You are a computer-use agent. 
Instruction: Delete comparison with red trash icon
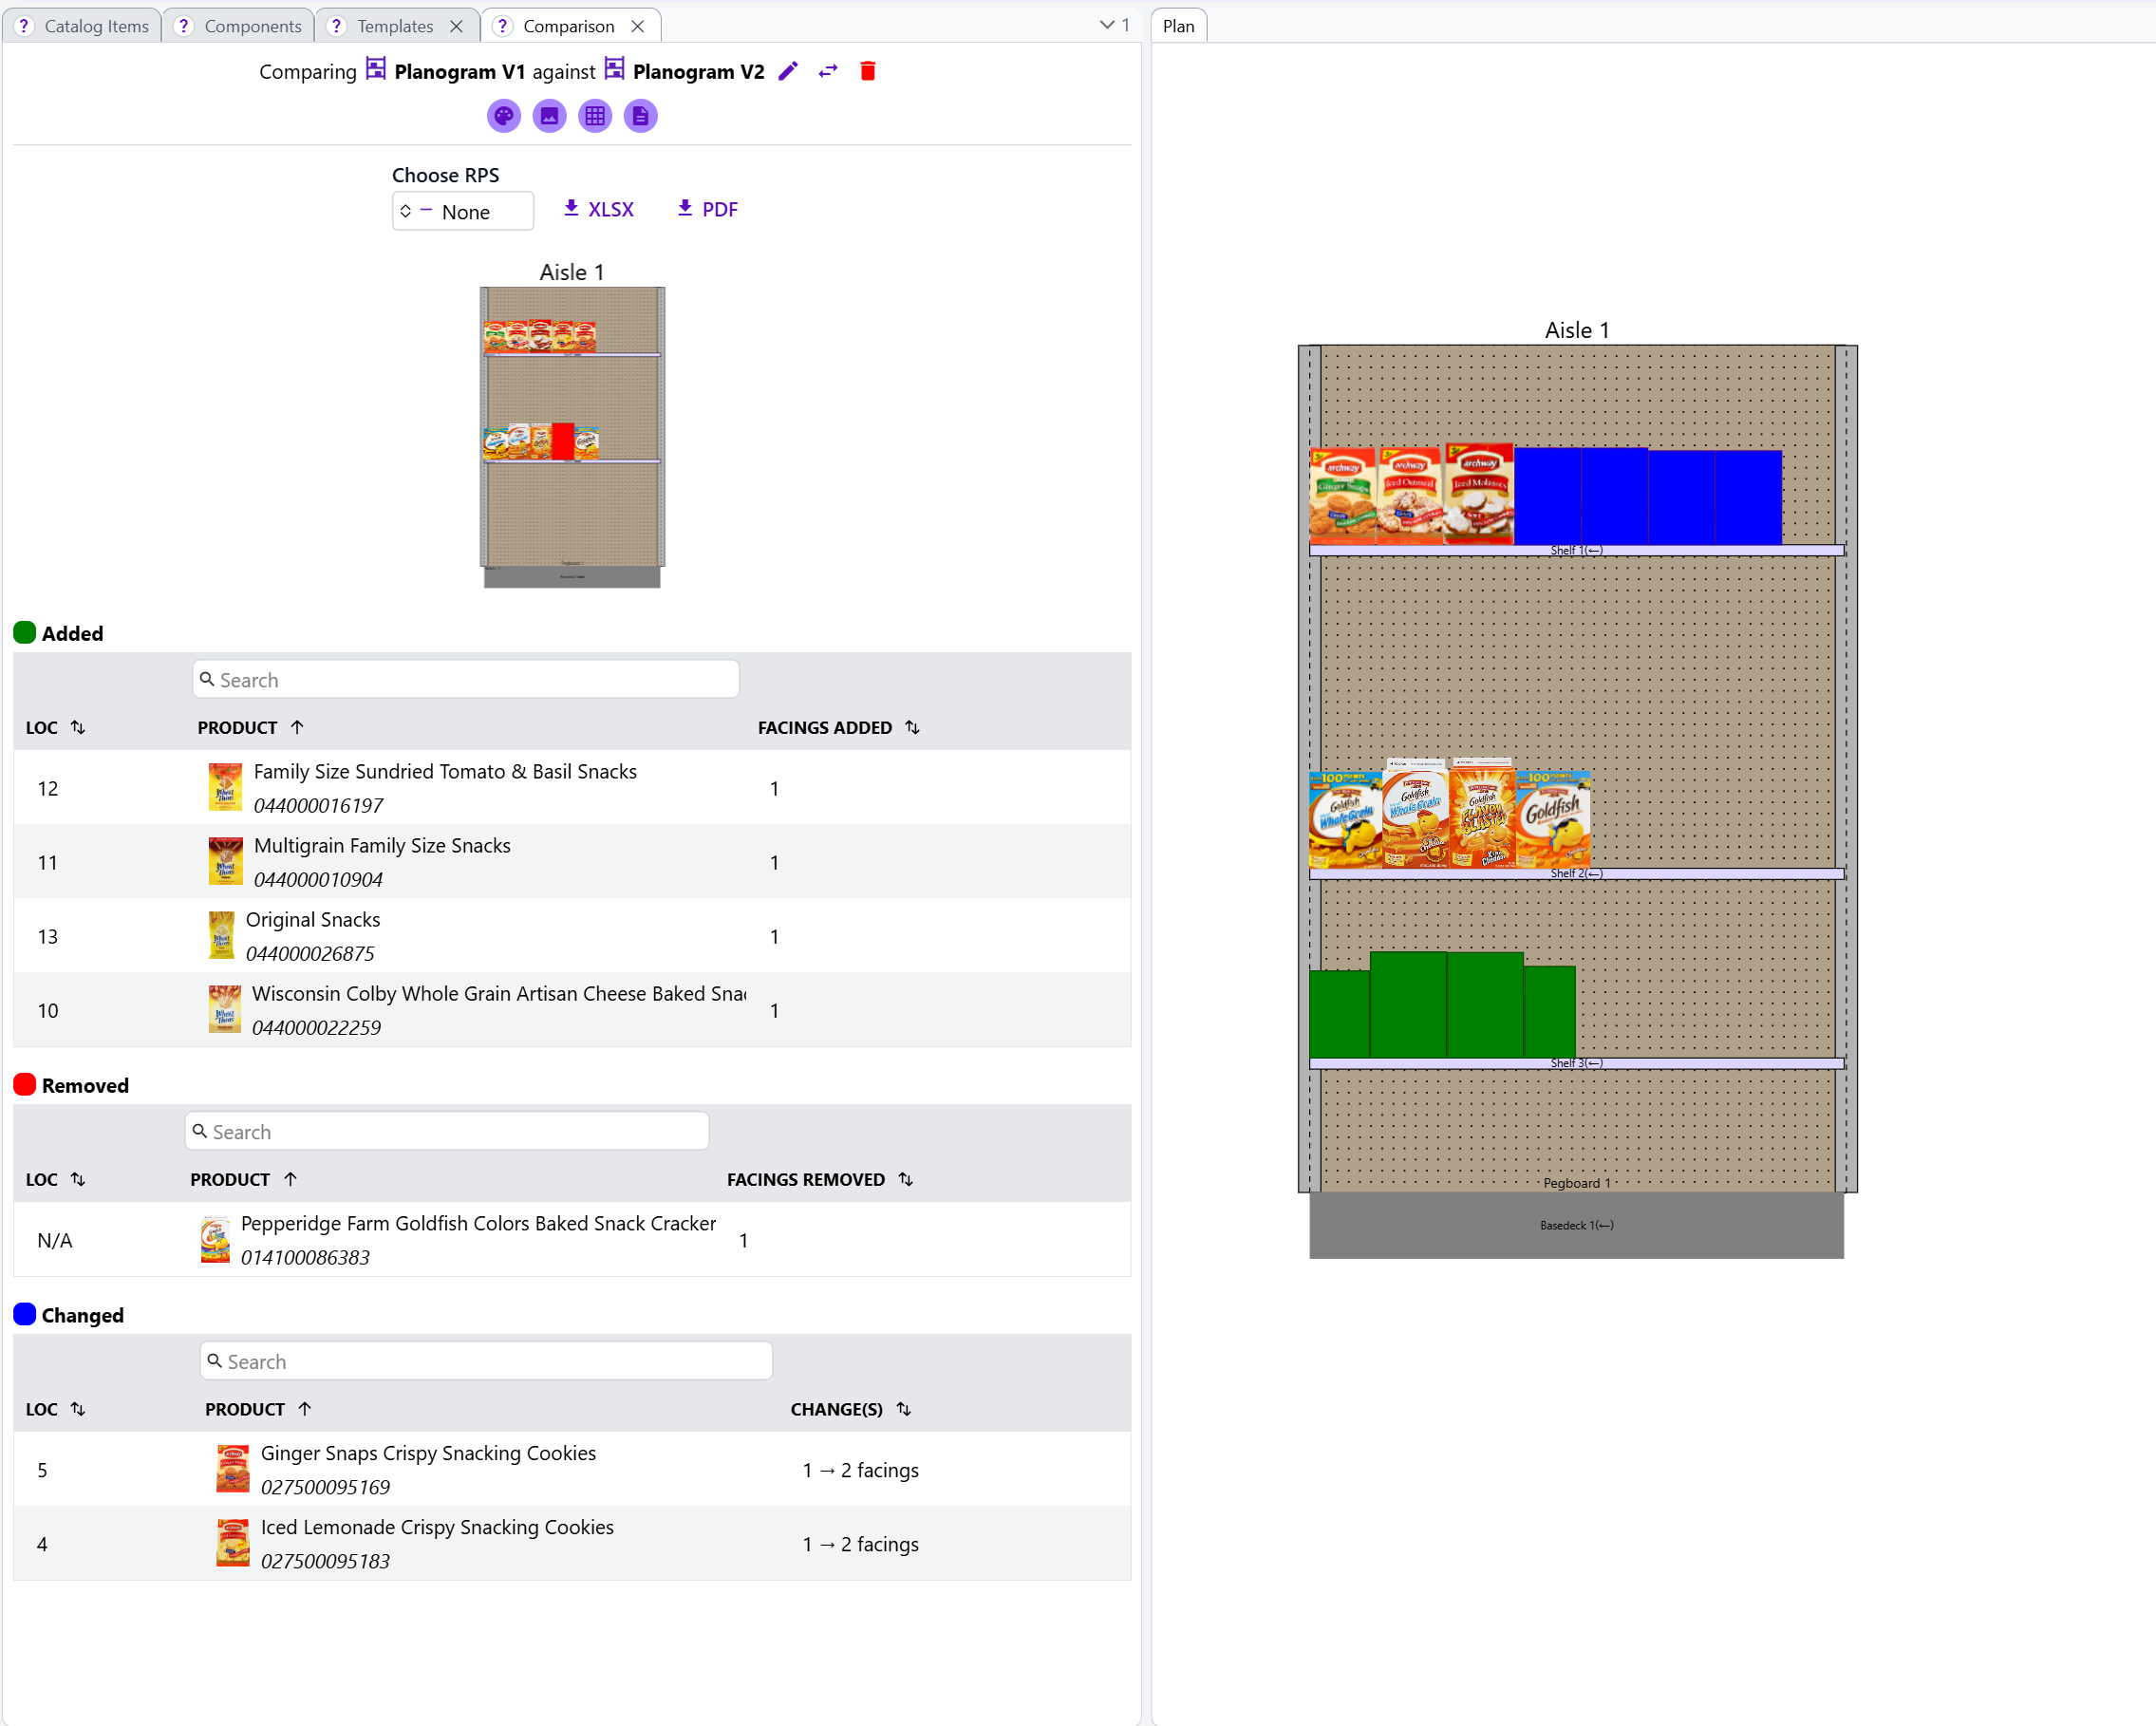(x=868, y=71)
